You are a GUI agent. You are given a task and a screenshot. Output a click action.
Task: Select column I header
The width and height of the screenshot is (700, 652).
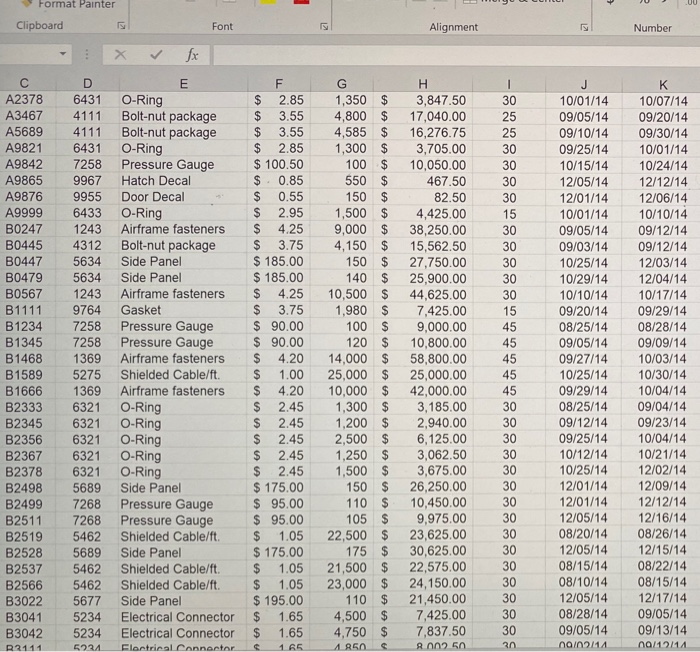(x=509, y=84)
